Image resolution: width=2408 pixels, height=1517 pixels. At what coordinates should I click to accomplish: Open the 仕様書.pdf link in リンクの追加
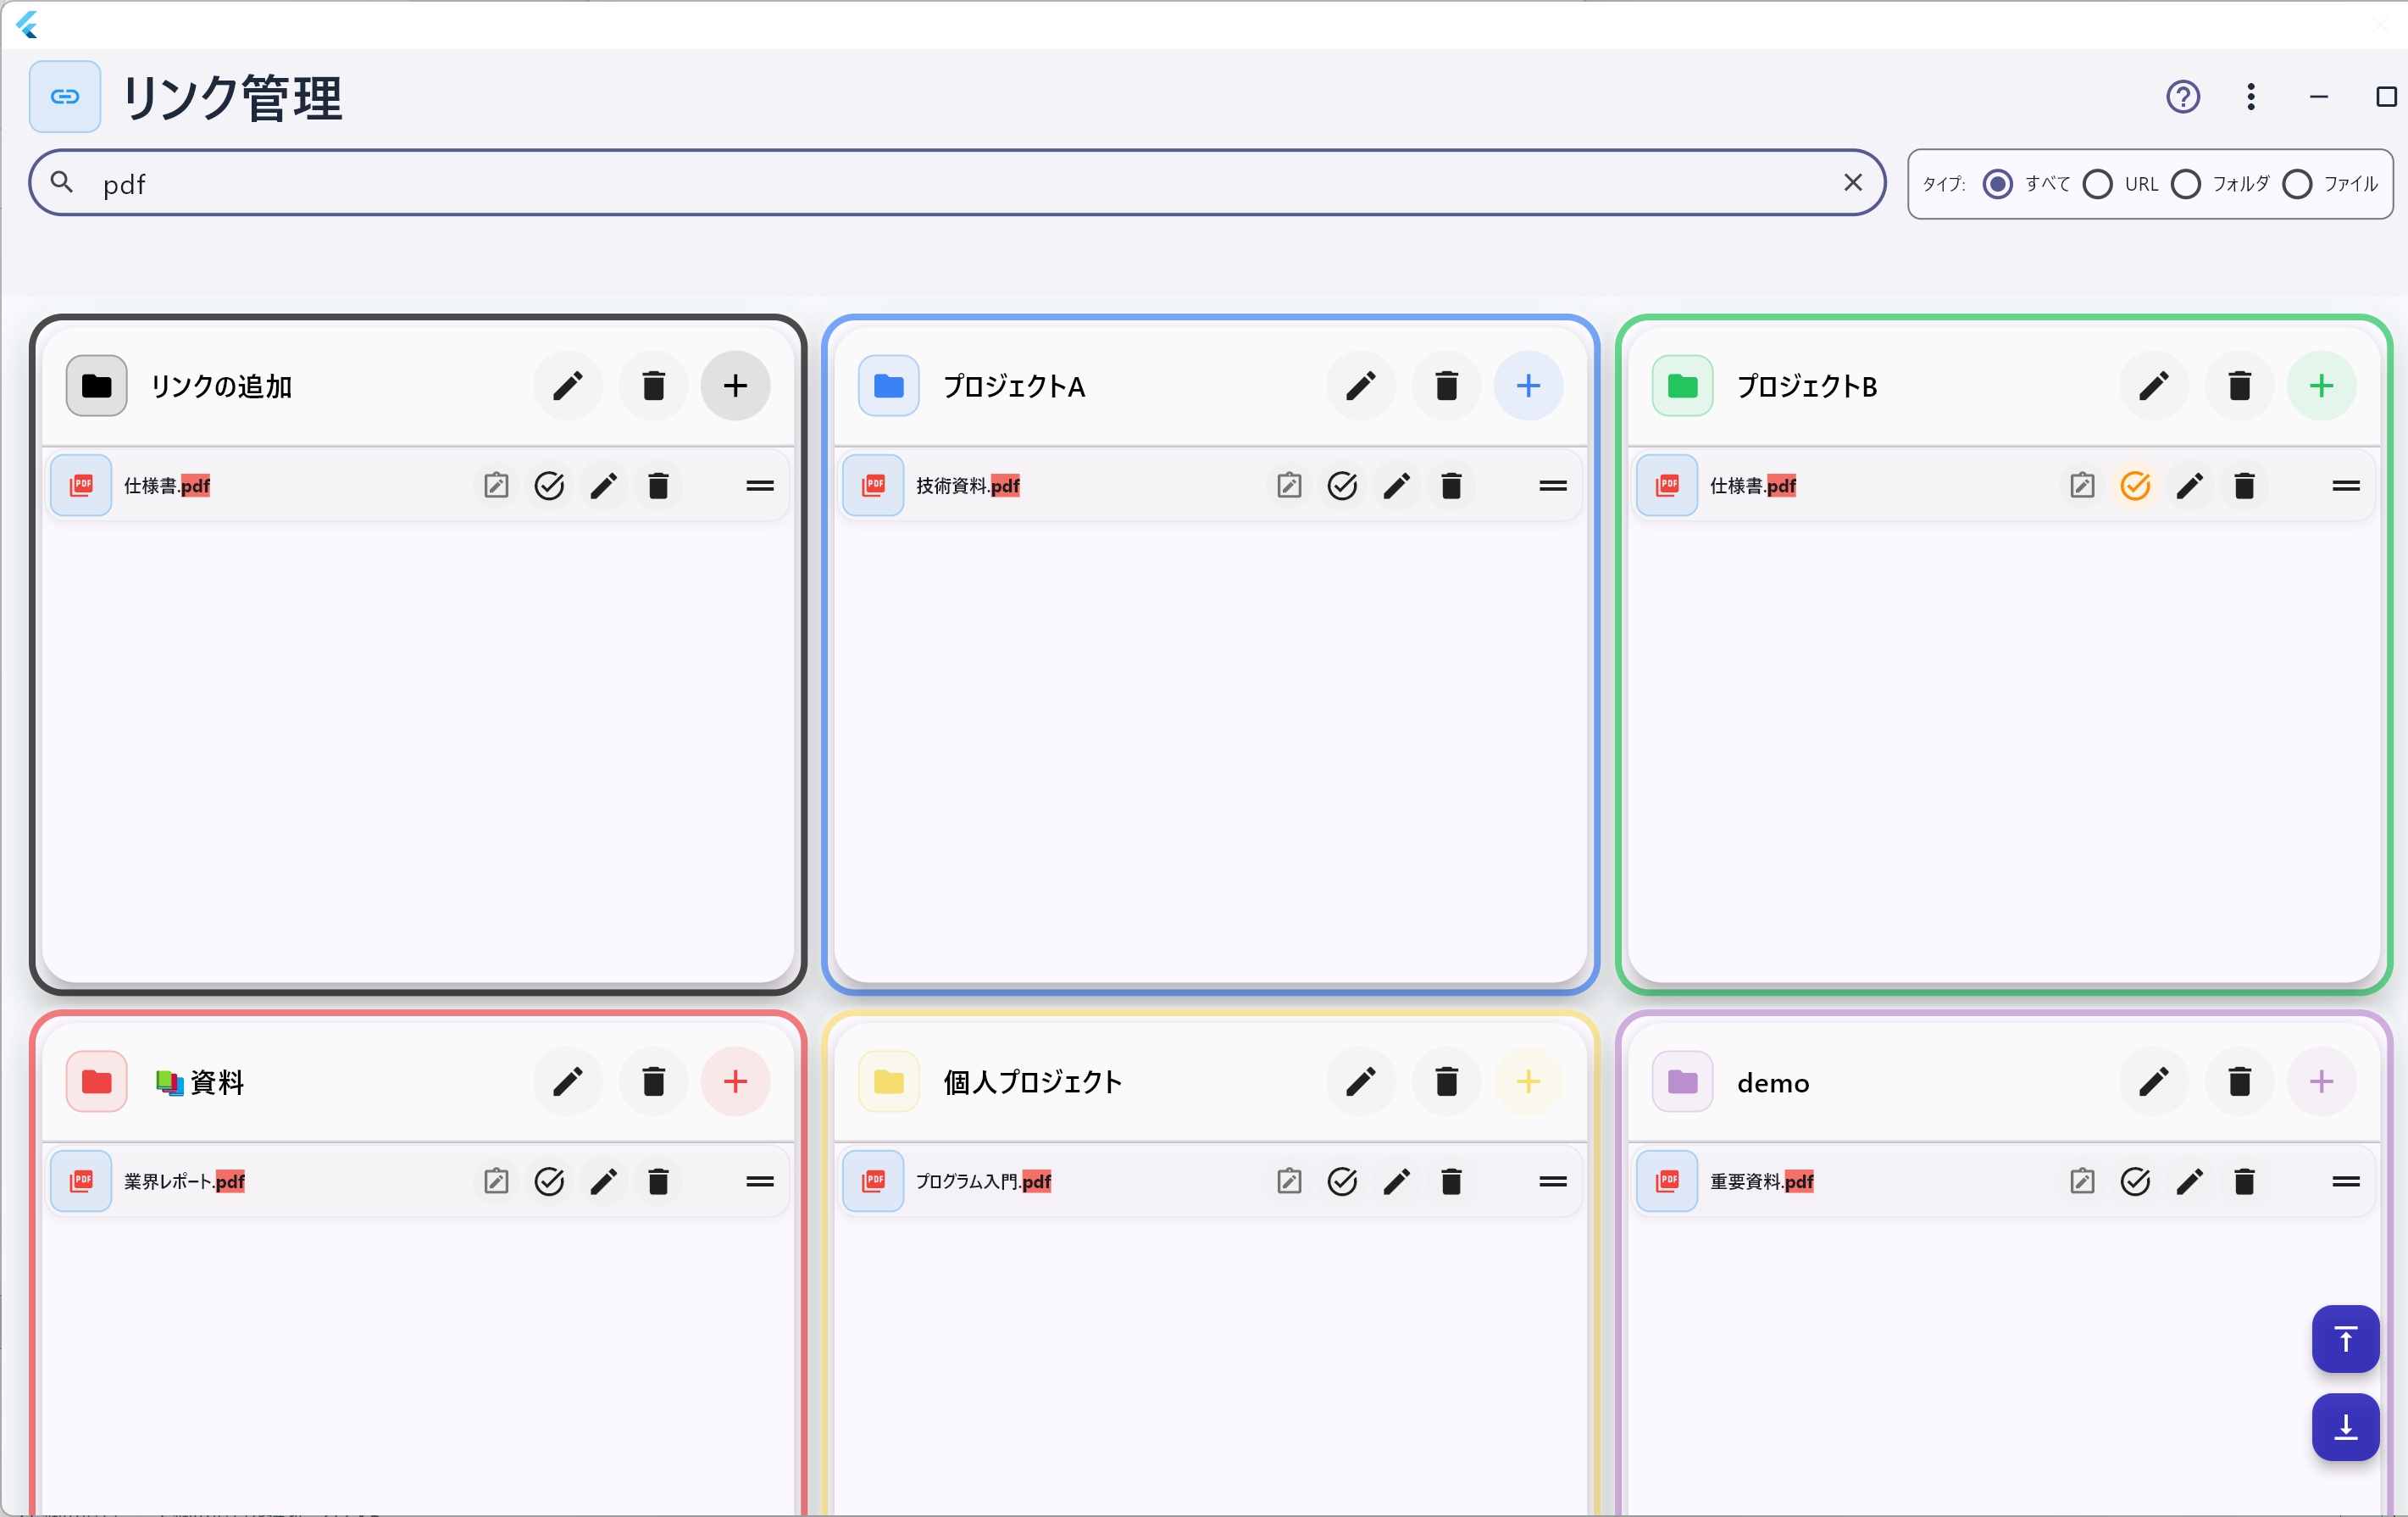[x=167, y=486]
